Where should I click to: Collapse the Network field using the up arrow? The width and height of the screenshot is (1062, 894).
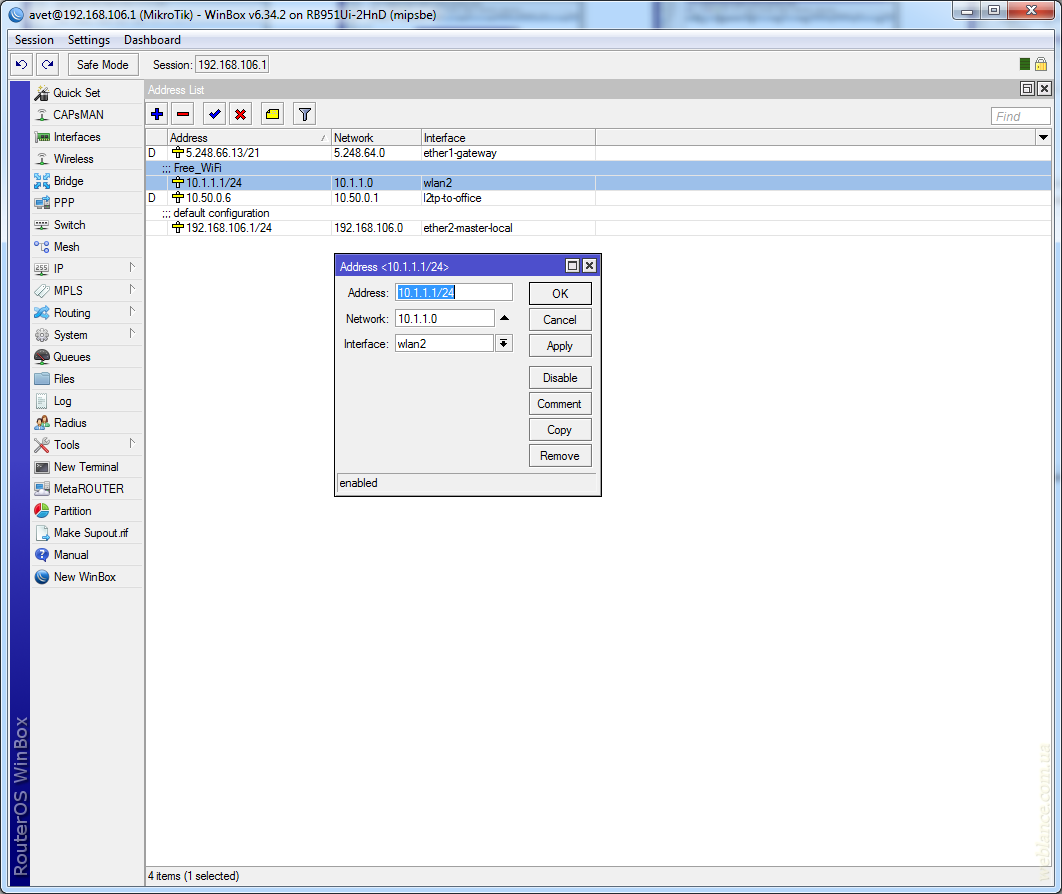504,318
